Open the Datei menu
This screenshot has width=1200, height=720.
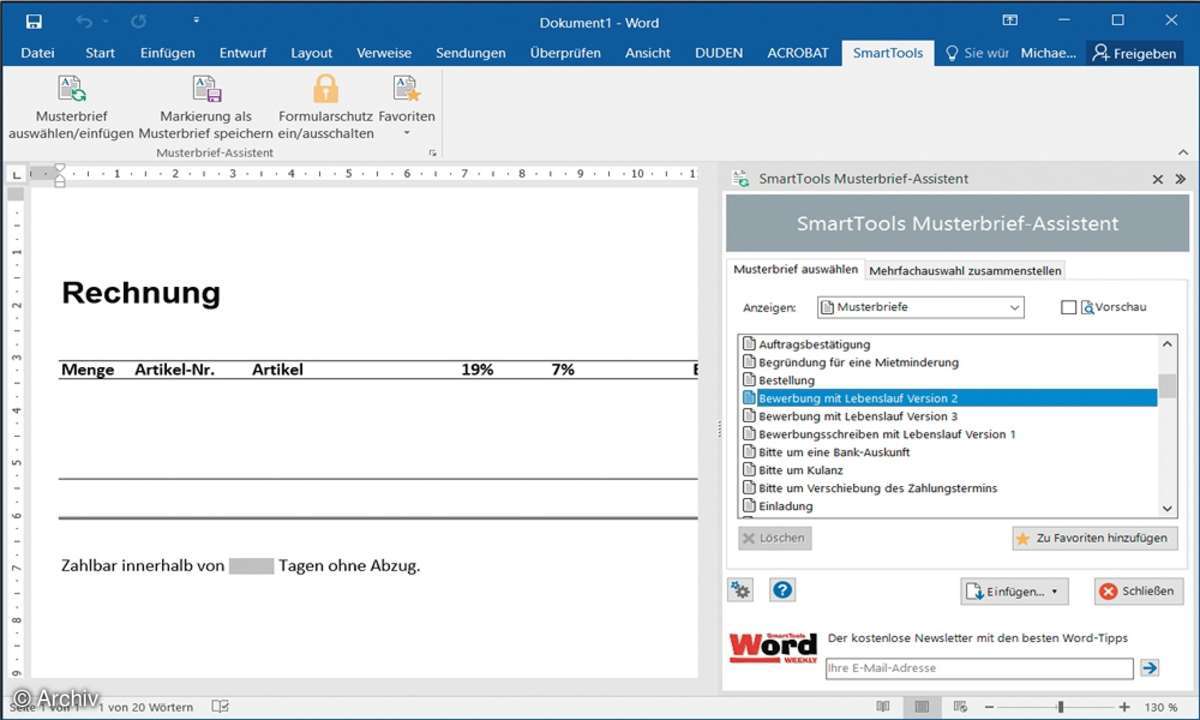click(x=38, y=53)
